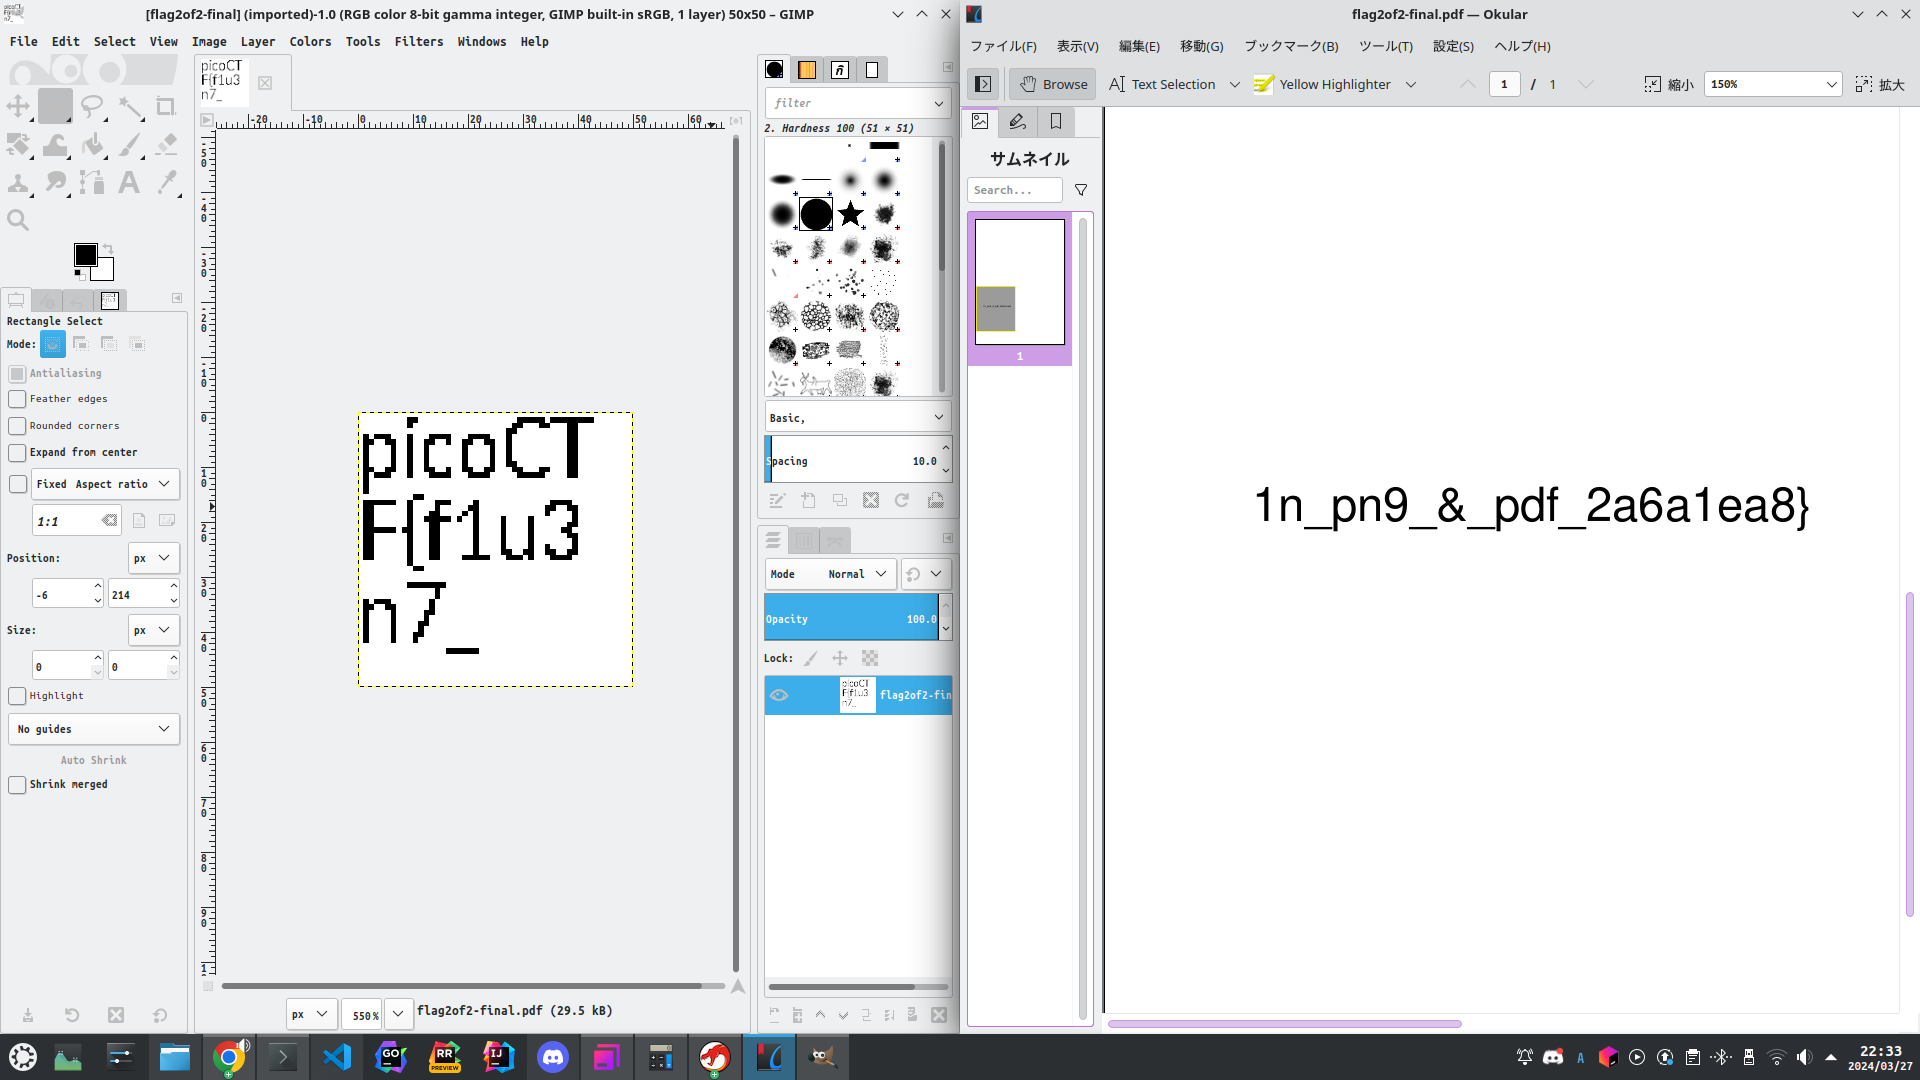The image size is (1920, 1080).
Task: Click the Browse button in Okular
Action: pos(1053,85)
